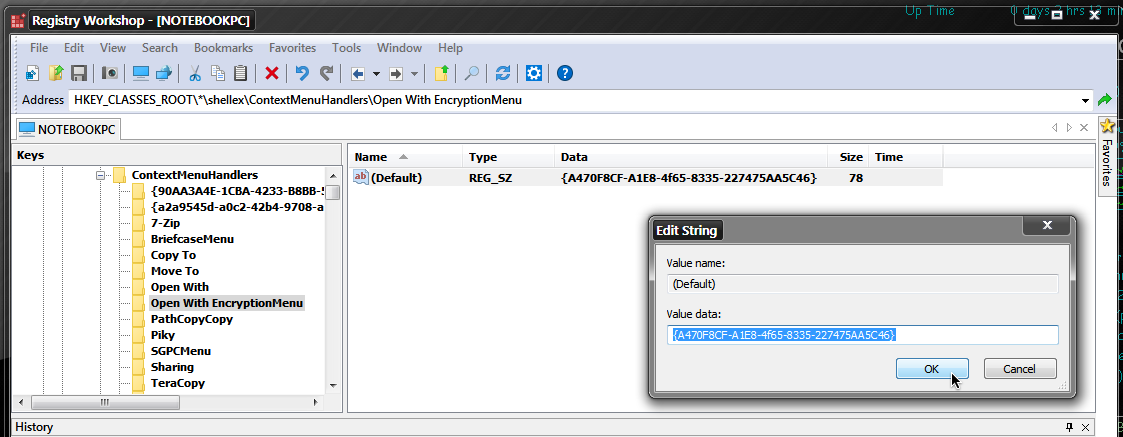Click the blue Help question icon
Viewport: 1123px width, 437px height.
(564, 73)
